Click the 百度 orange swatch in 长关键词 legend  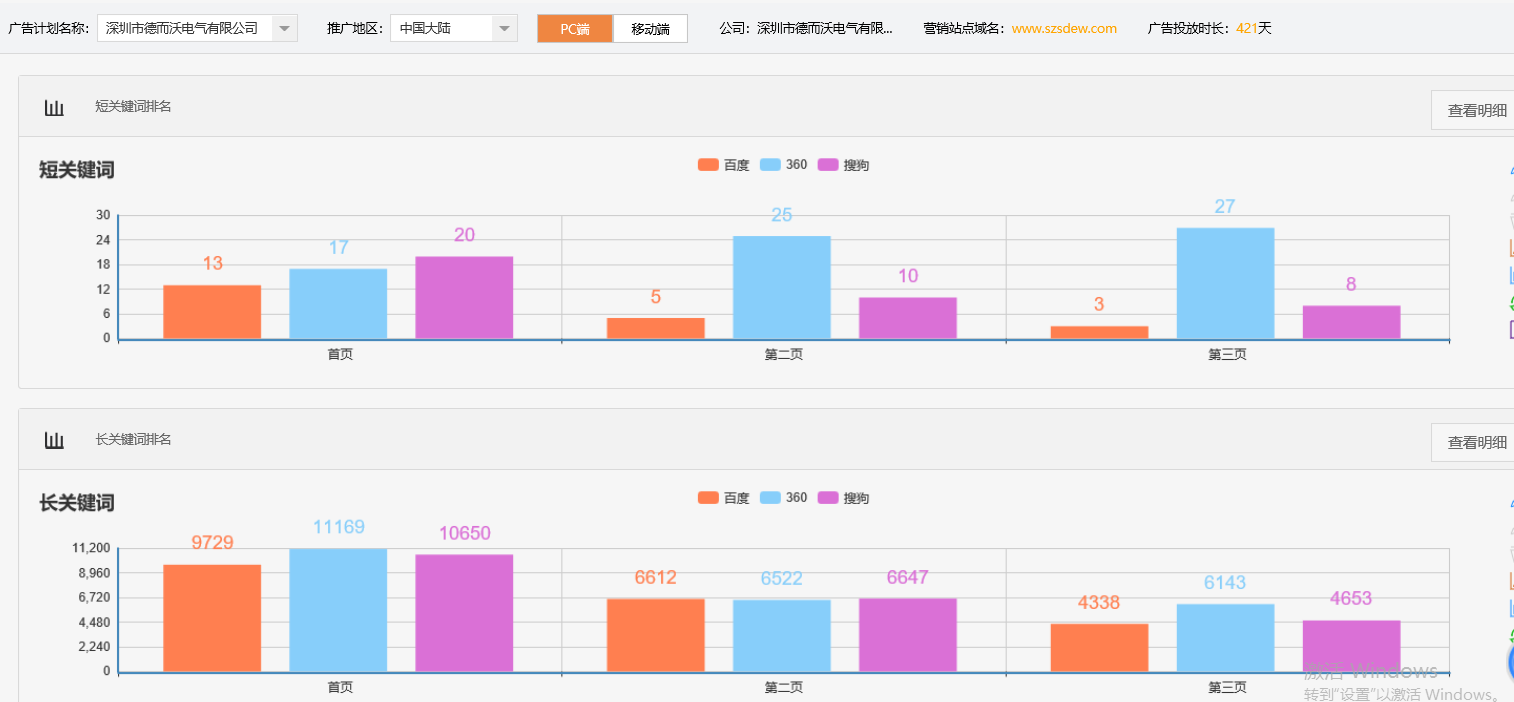[708, 498]
